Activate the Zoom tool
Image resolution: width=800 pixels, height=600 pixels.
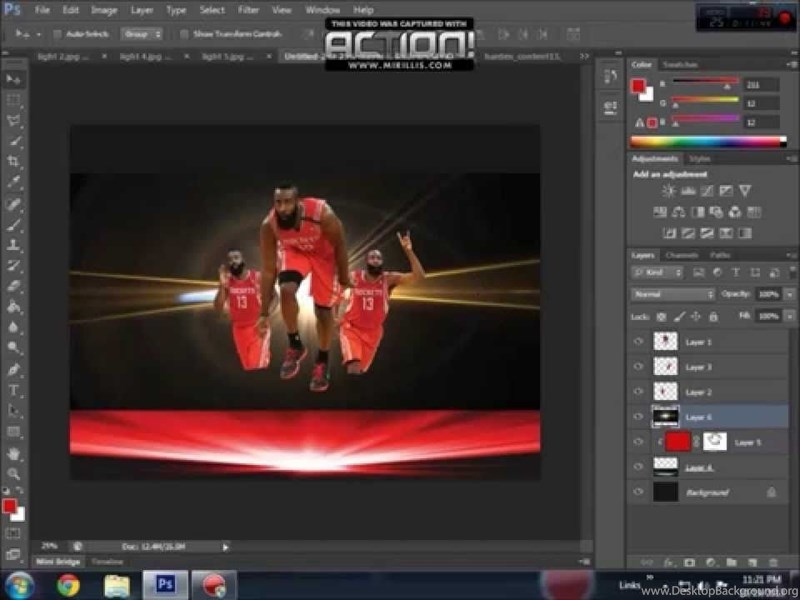(x=14, y=473)
